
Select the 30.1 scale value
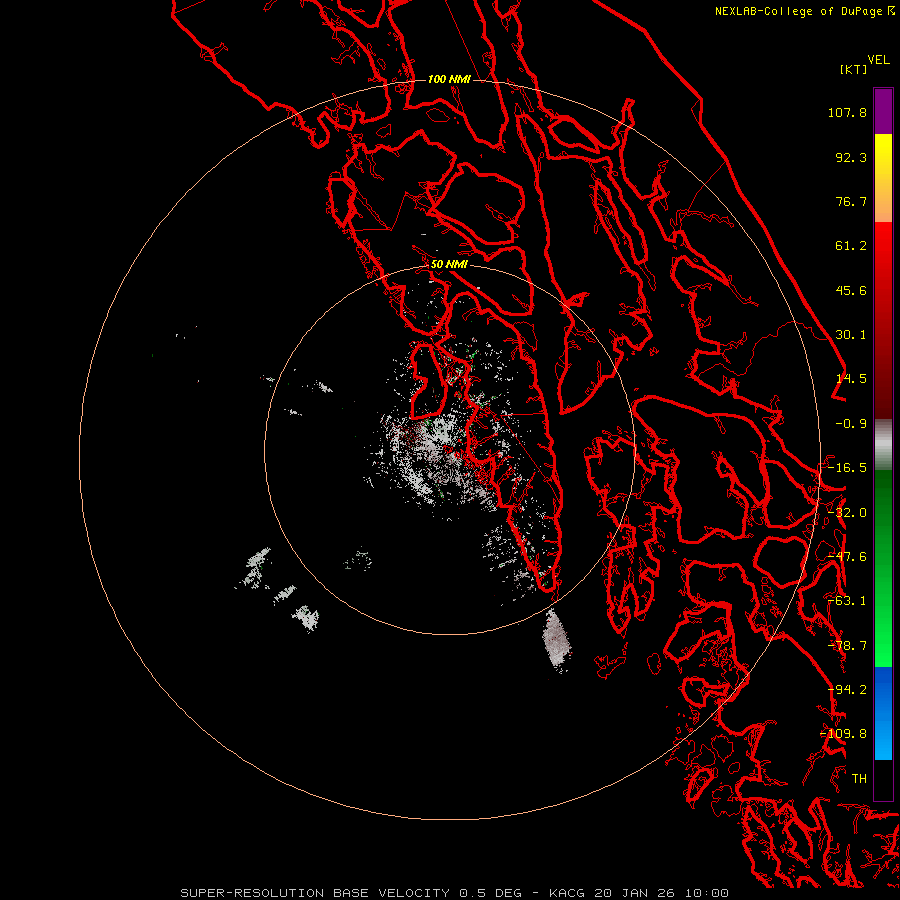851,335
